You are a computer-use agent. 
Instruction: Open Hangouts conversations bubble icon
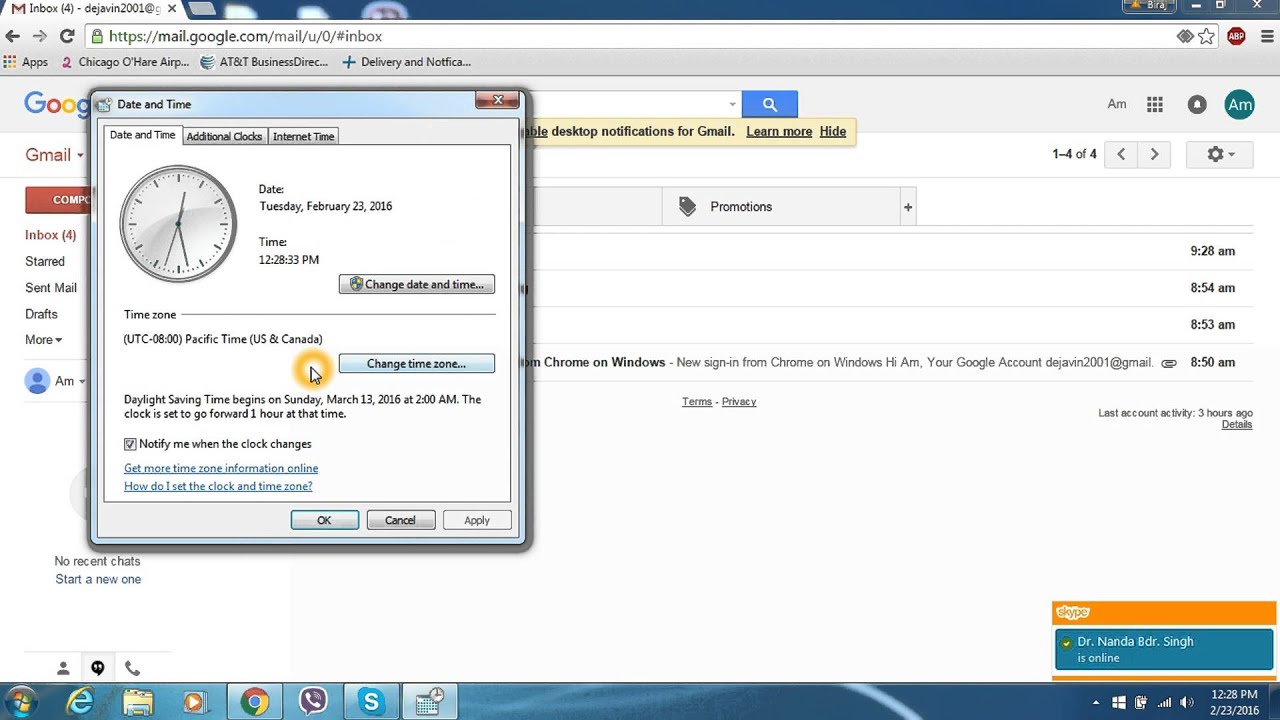click(98, 668)
